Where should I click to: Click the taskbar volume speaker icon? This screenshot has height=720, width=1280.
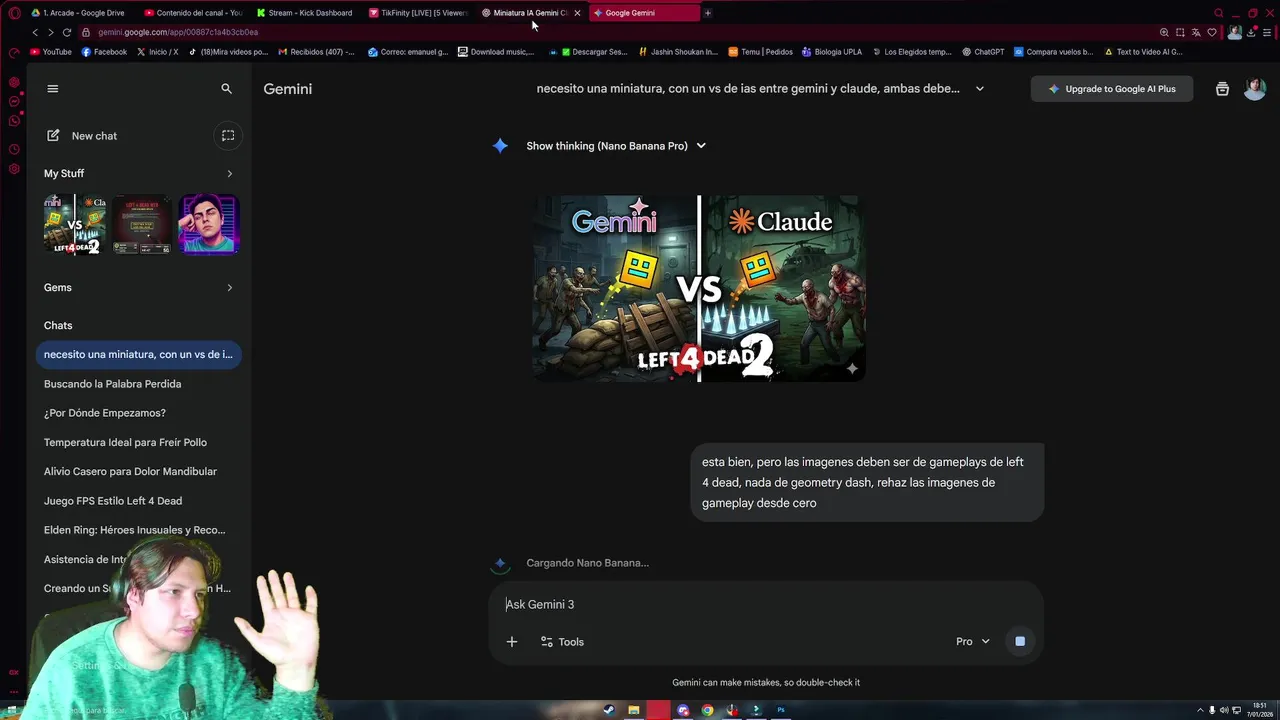pos(1224,710)
